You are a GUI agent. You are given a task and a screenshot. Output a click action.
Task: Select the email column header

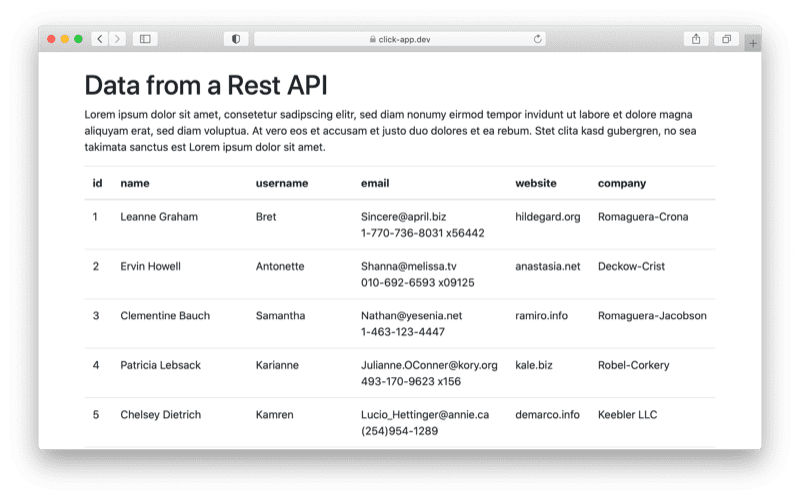(375, 183)
